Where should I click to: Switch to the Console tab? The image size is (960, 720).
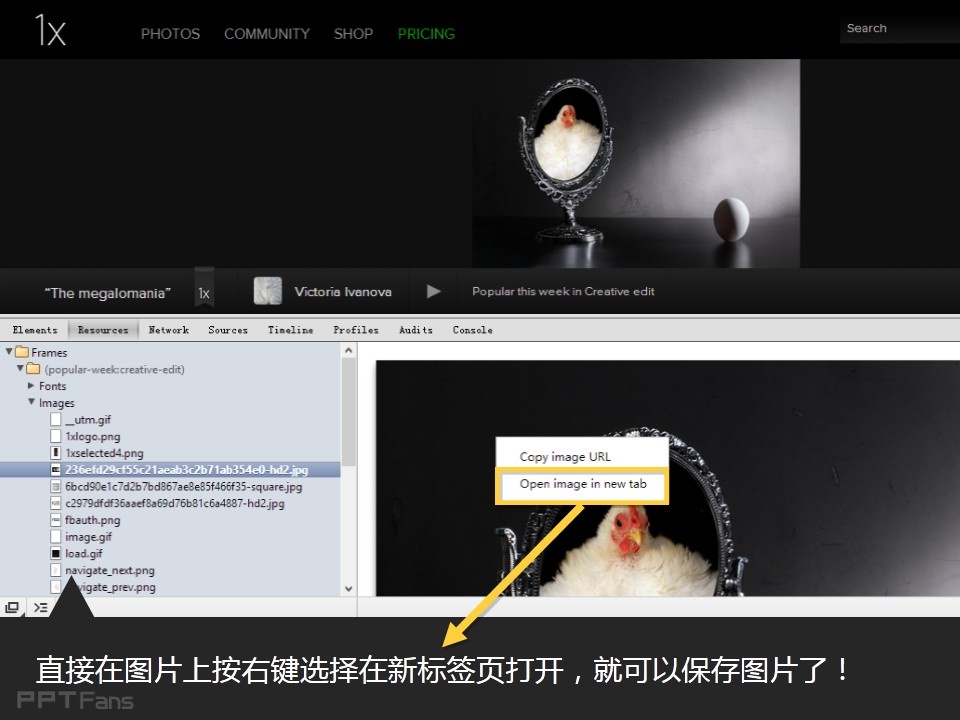click(472, 330)
